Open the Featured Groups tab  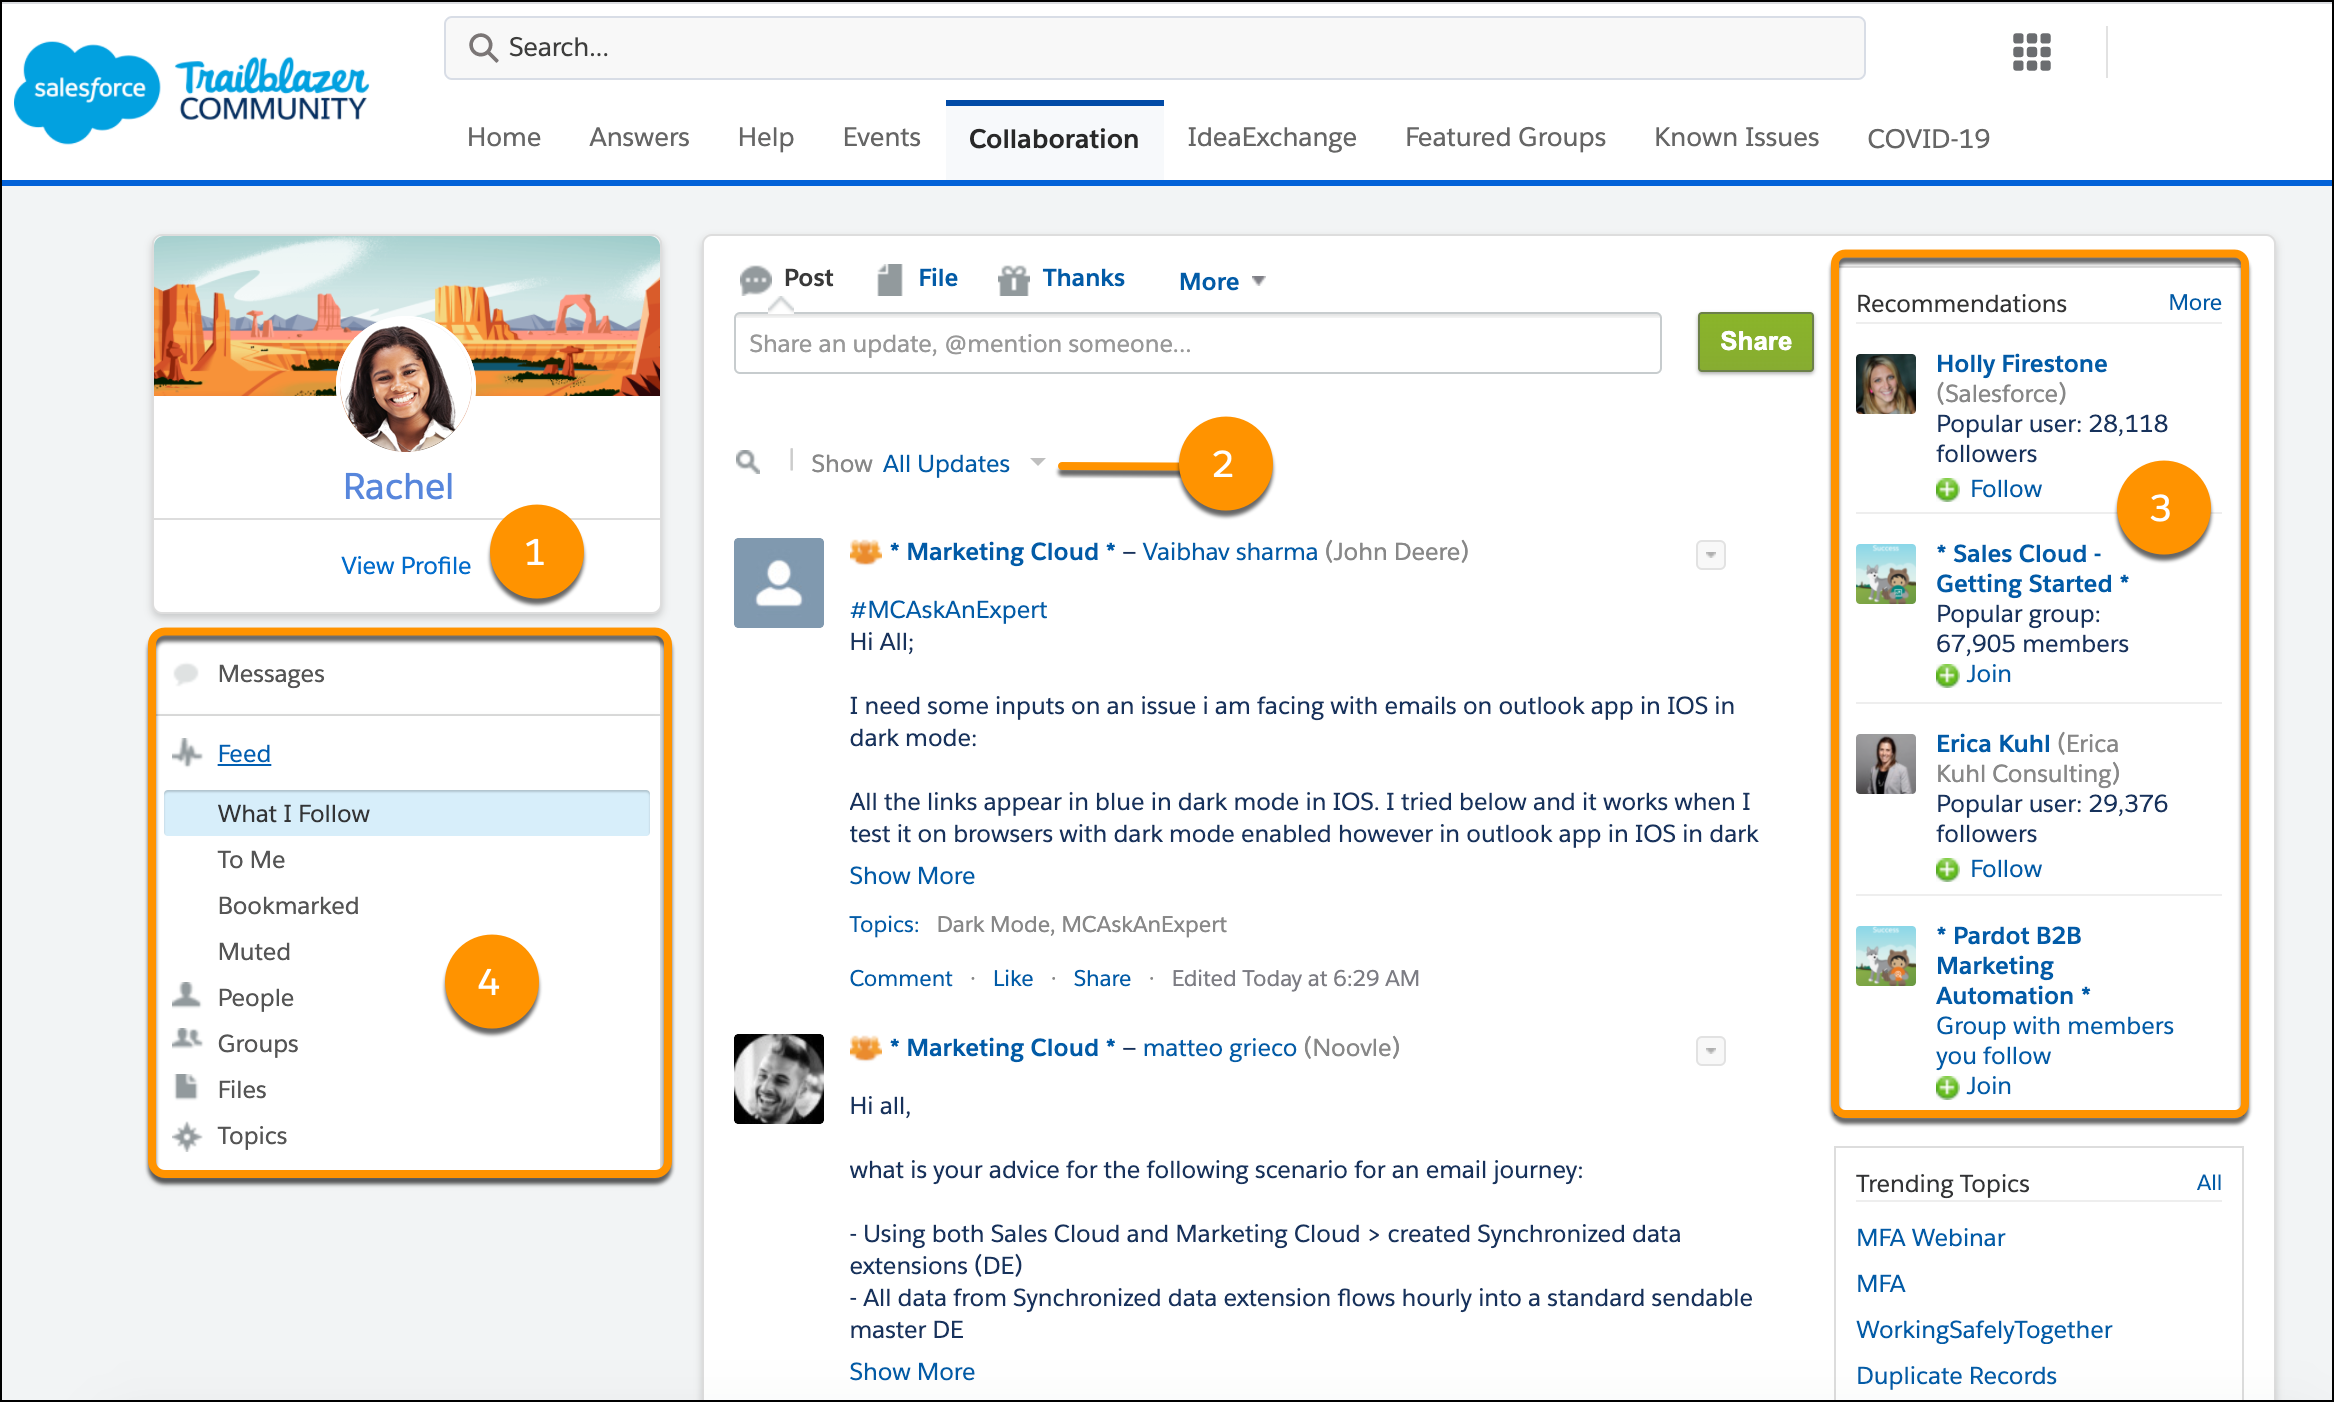click(1505, 137)
